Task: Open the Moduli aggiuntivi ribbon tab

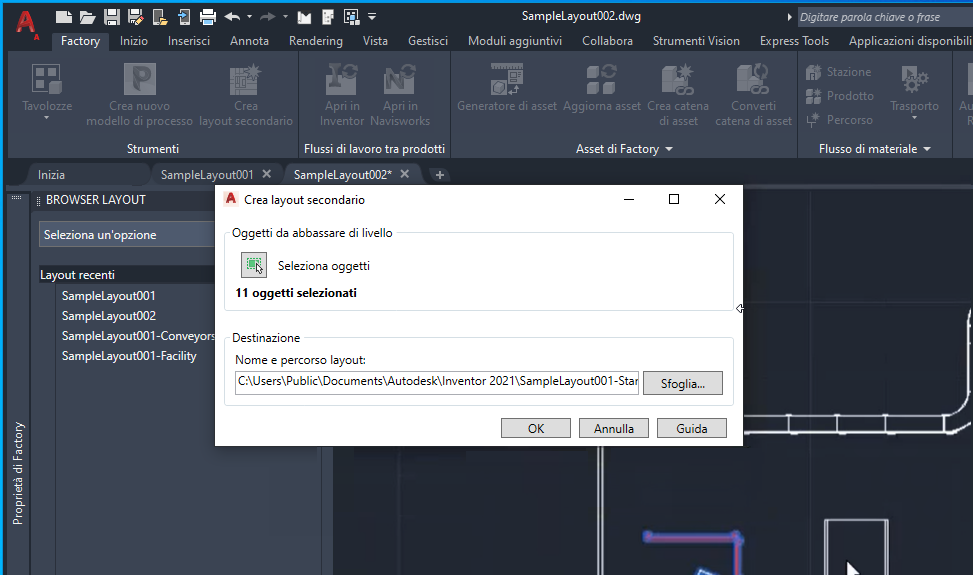Action: pyautogui.click(x=515, y=41)
